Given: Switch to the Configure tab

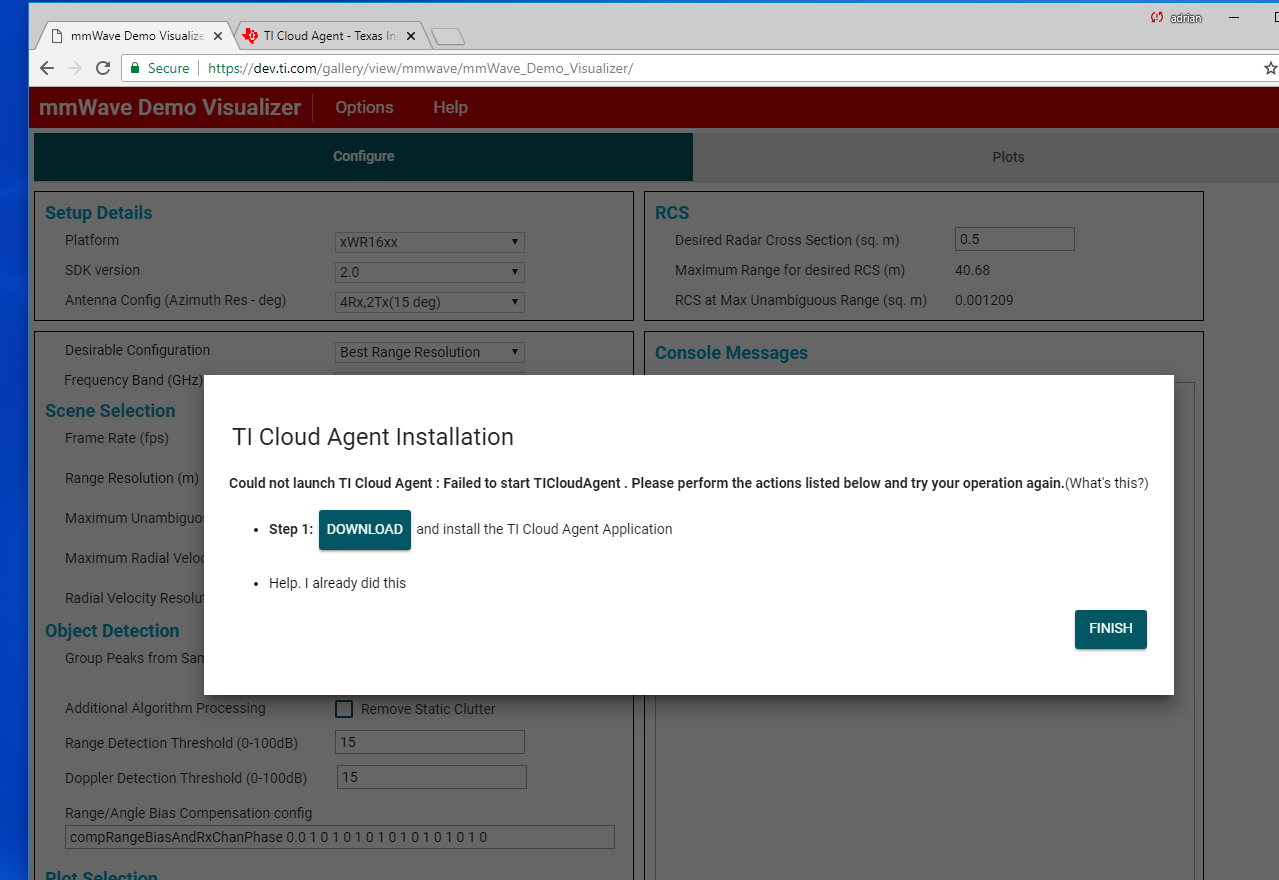Looking at the screenshot, I should click(363, 157).
